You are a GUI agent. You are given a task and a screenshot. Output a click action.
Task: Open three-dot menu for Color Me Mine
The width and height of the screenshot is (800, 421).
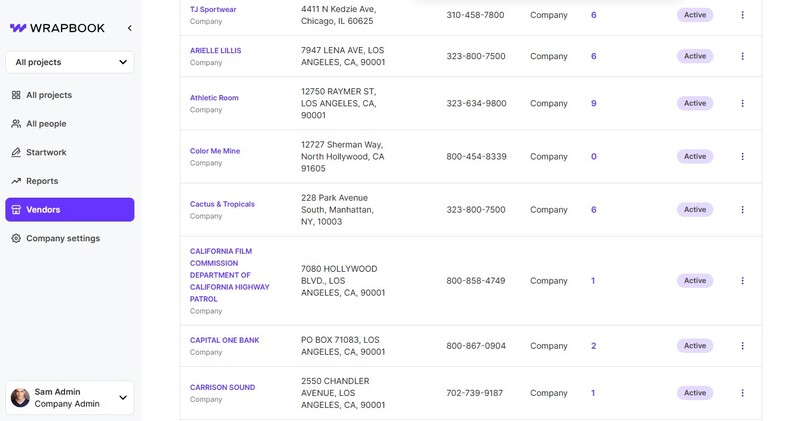pos(742,156)
